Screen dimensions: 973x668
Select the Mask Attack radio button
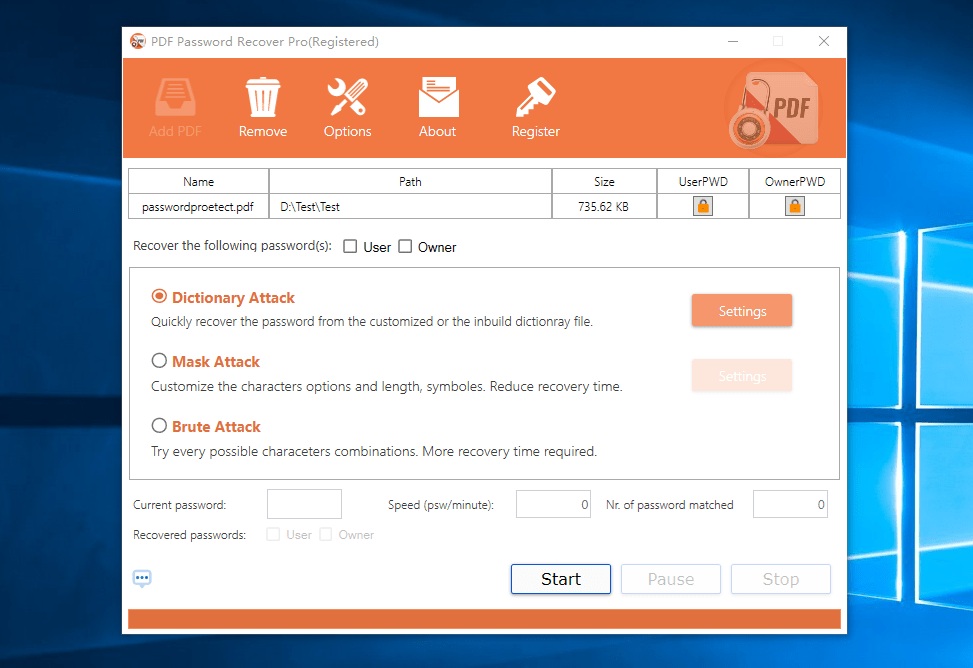coord(159,360)
